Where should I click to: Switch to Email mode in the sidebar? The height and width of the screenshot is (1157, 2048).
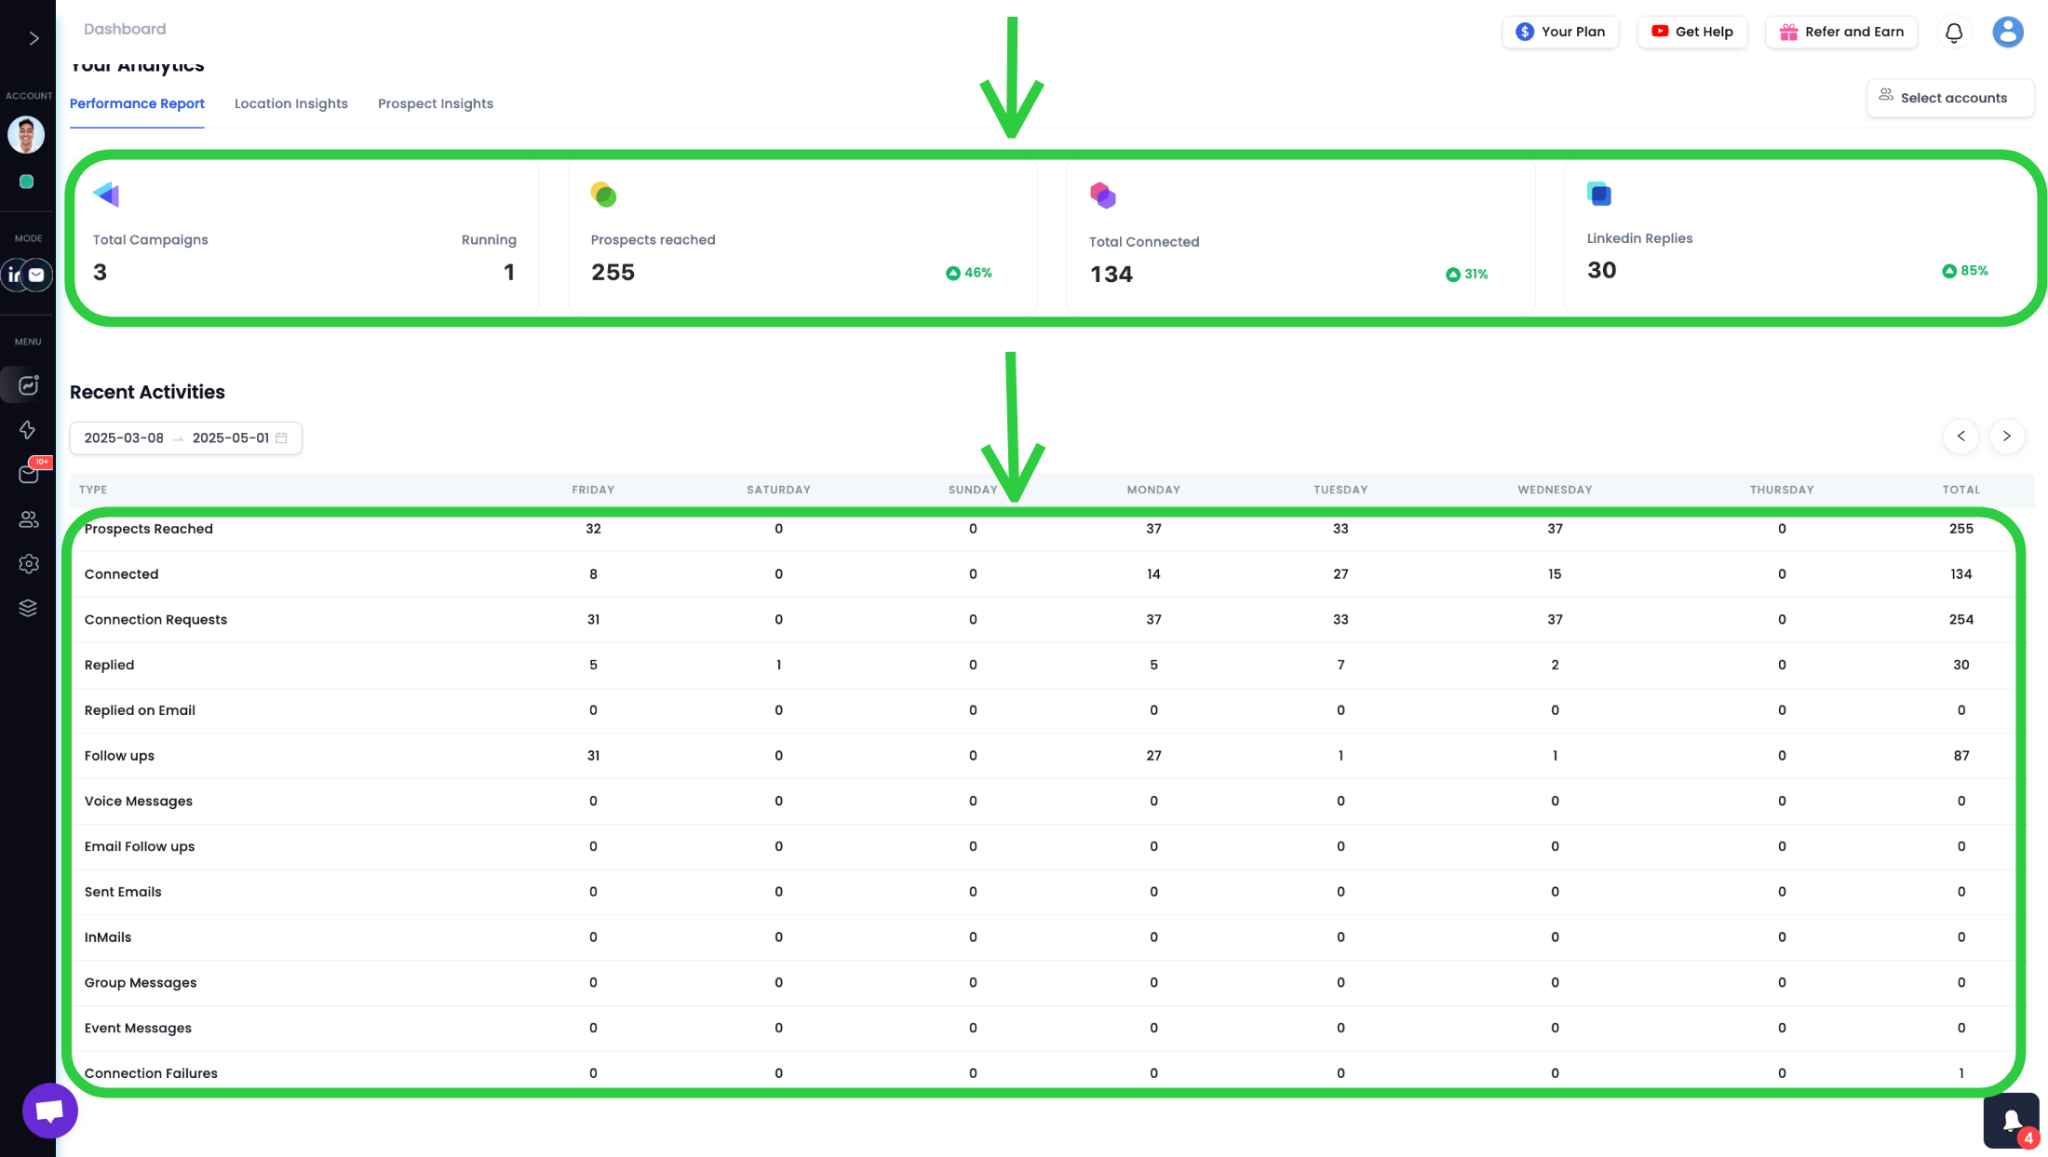36,274
